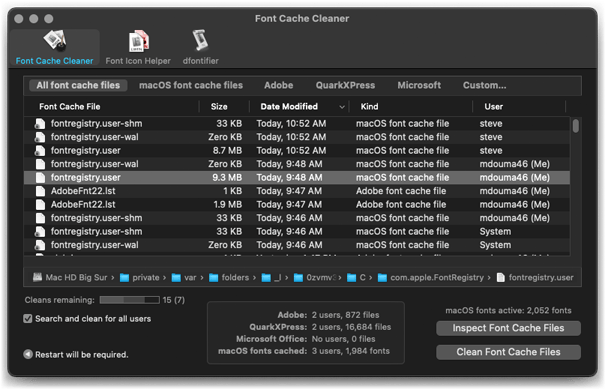Click 'macOS fonts active: 2,052 fonts' text
The height and width of the screenshot is (389, 605).
point(508,310)
